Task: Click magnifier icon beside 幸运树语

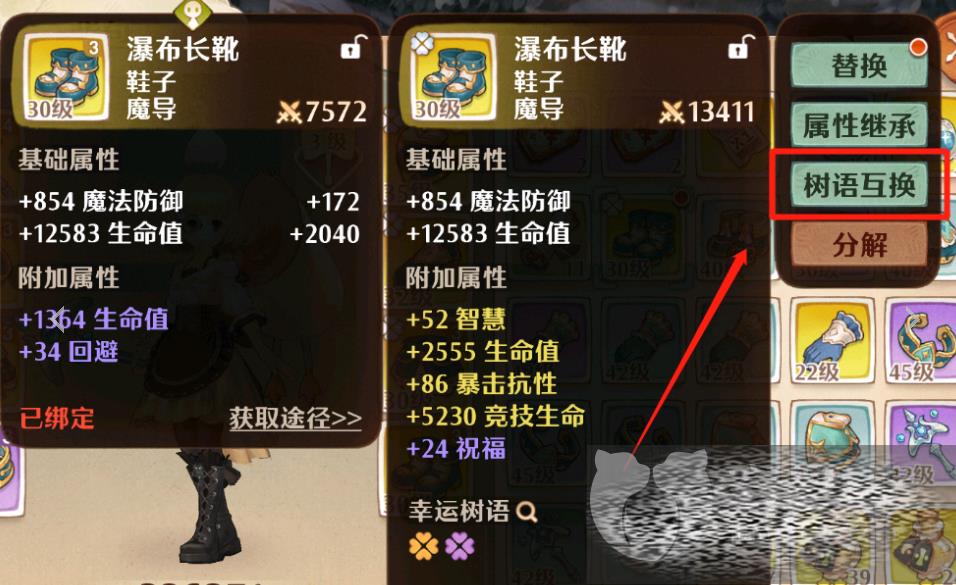Action: coord(527,511)
